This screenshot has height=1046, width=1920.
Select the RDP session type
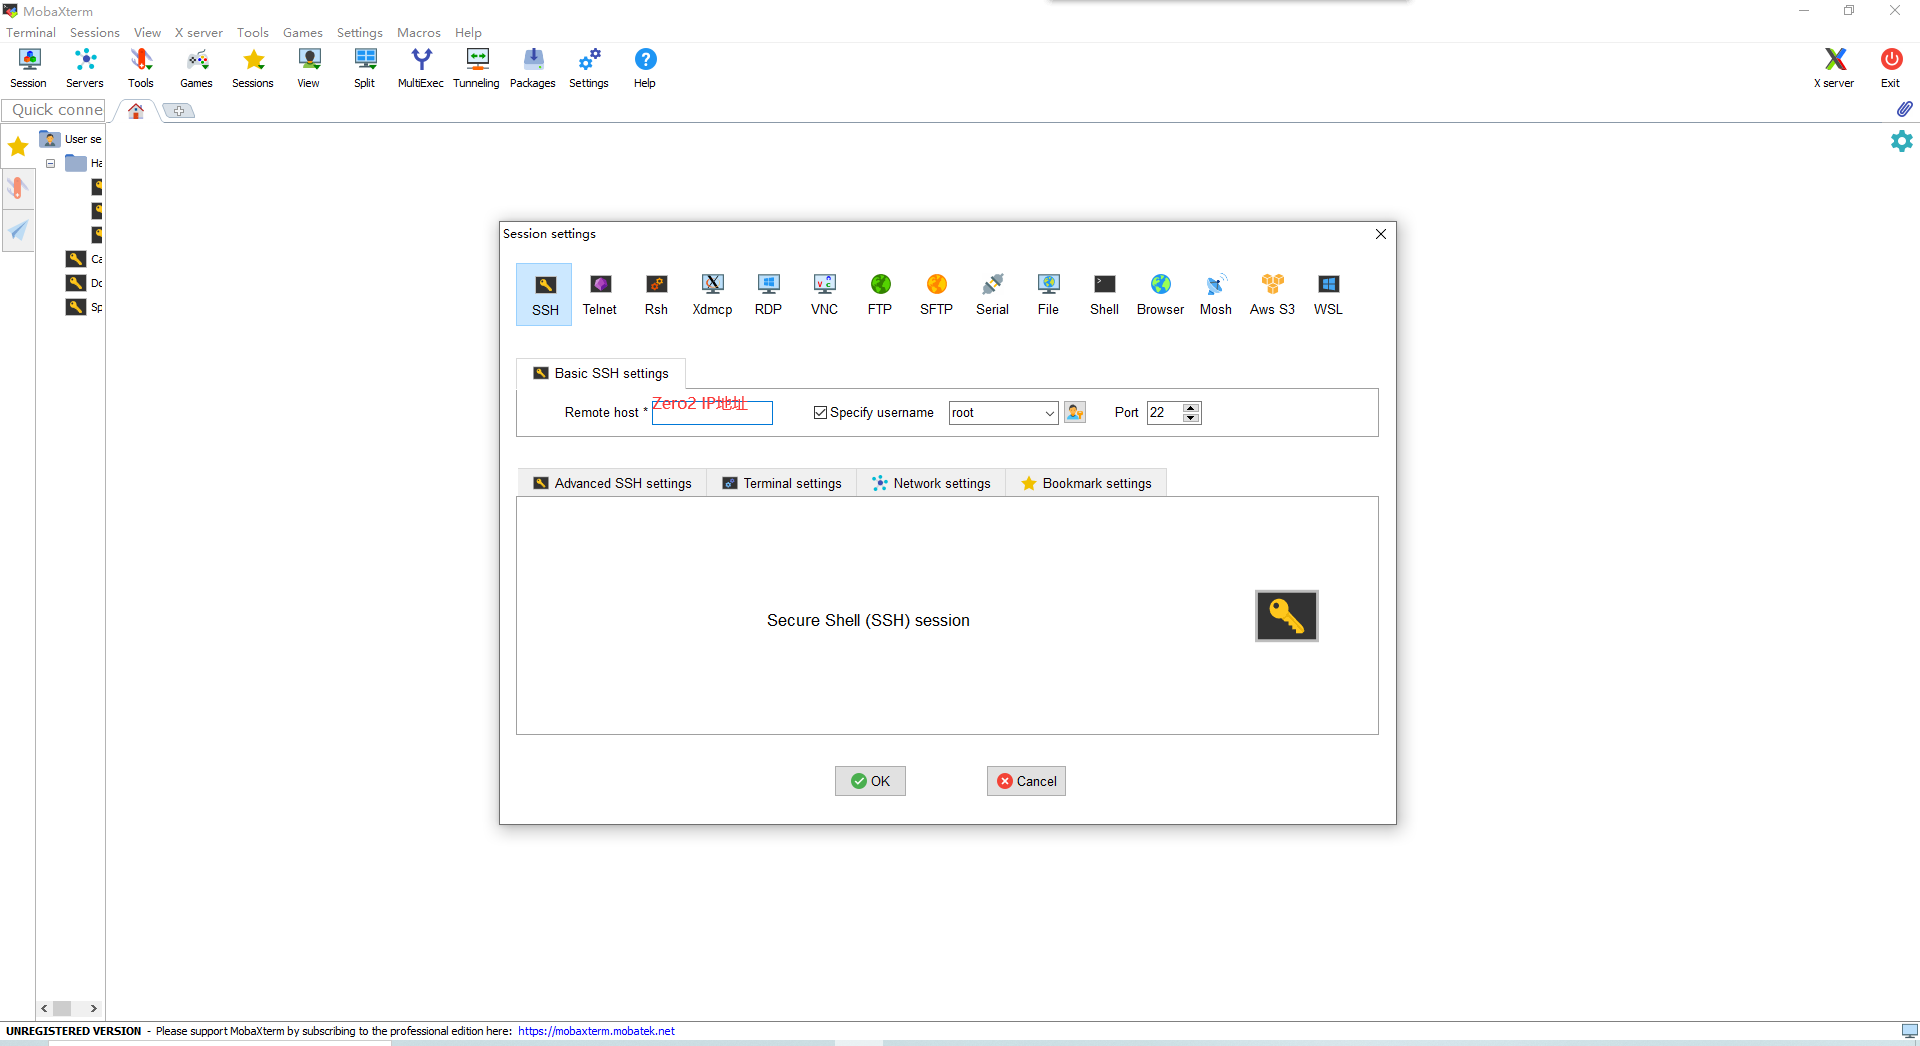pyautogui.click(x=768, y=294)
